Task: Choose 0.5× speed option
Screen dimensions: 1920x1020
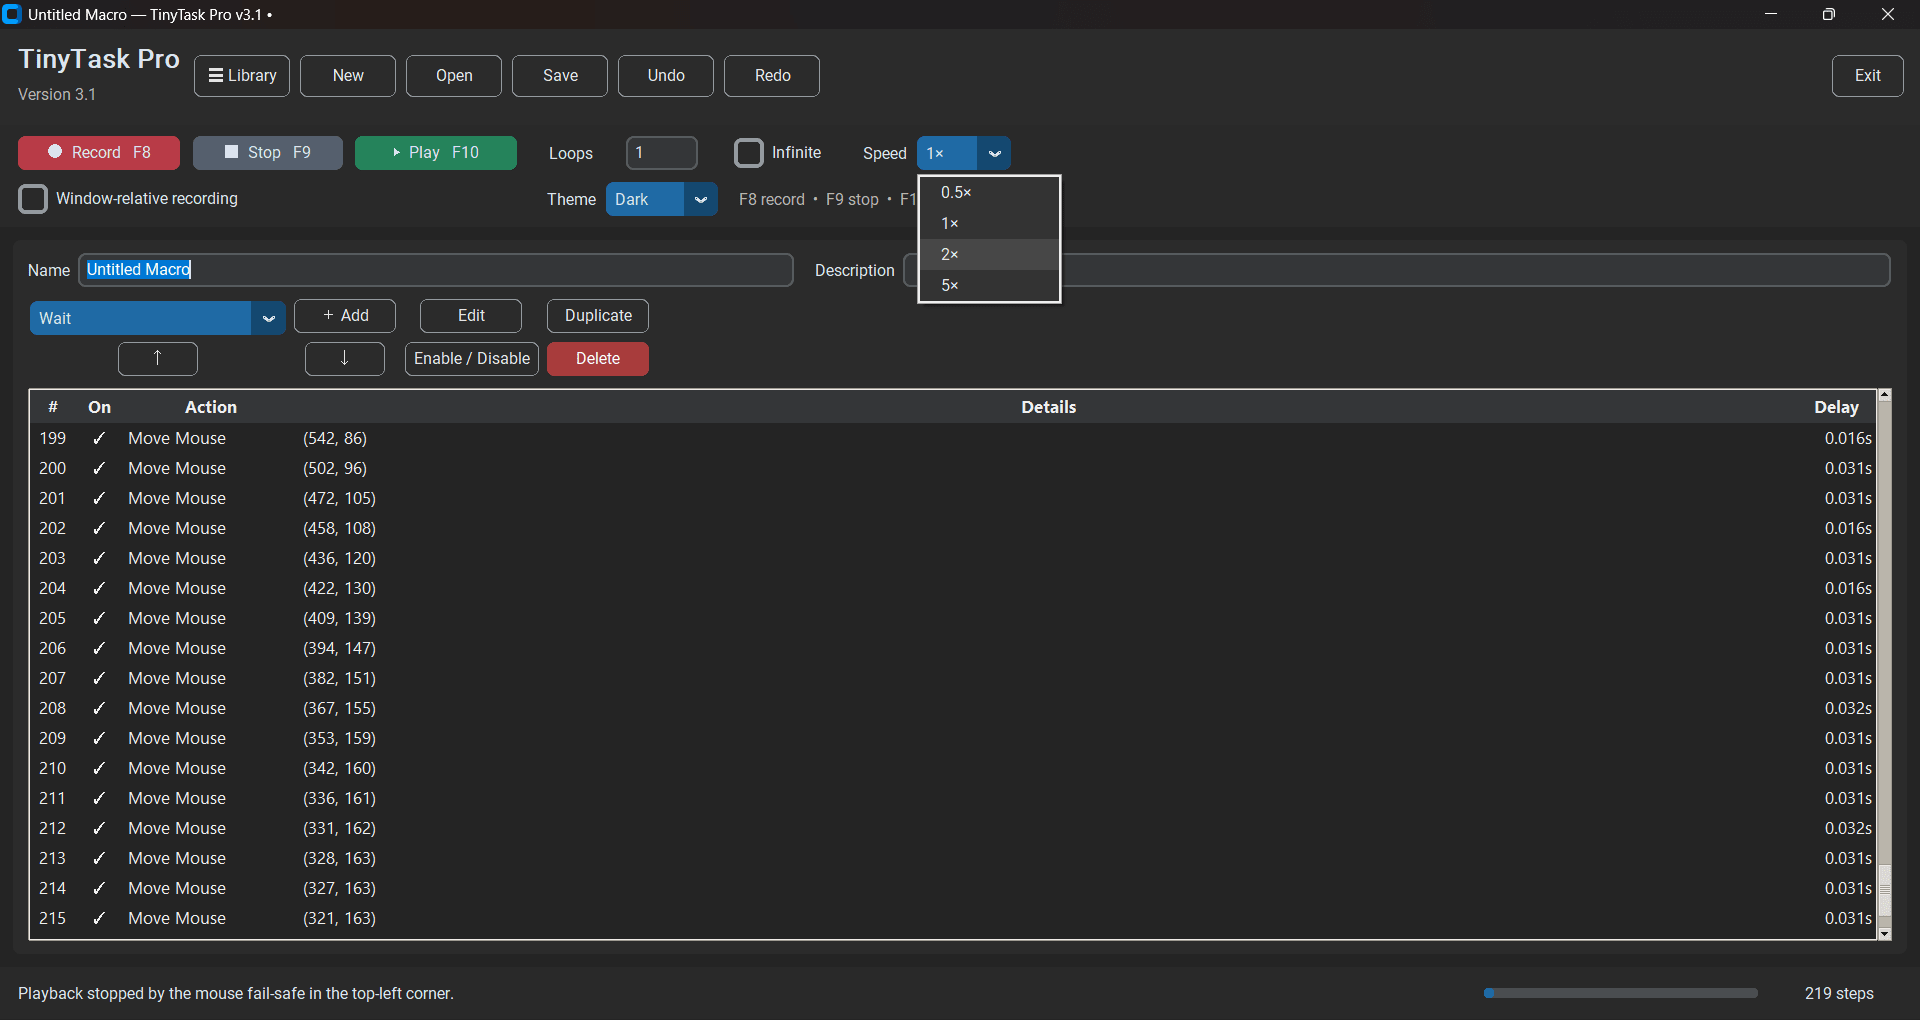Action: point(989,192)
